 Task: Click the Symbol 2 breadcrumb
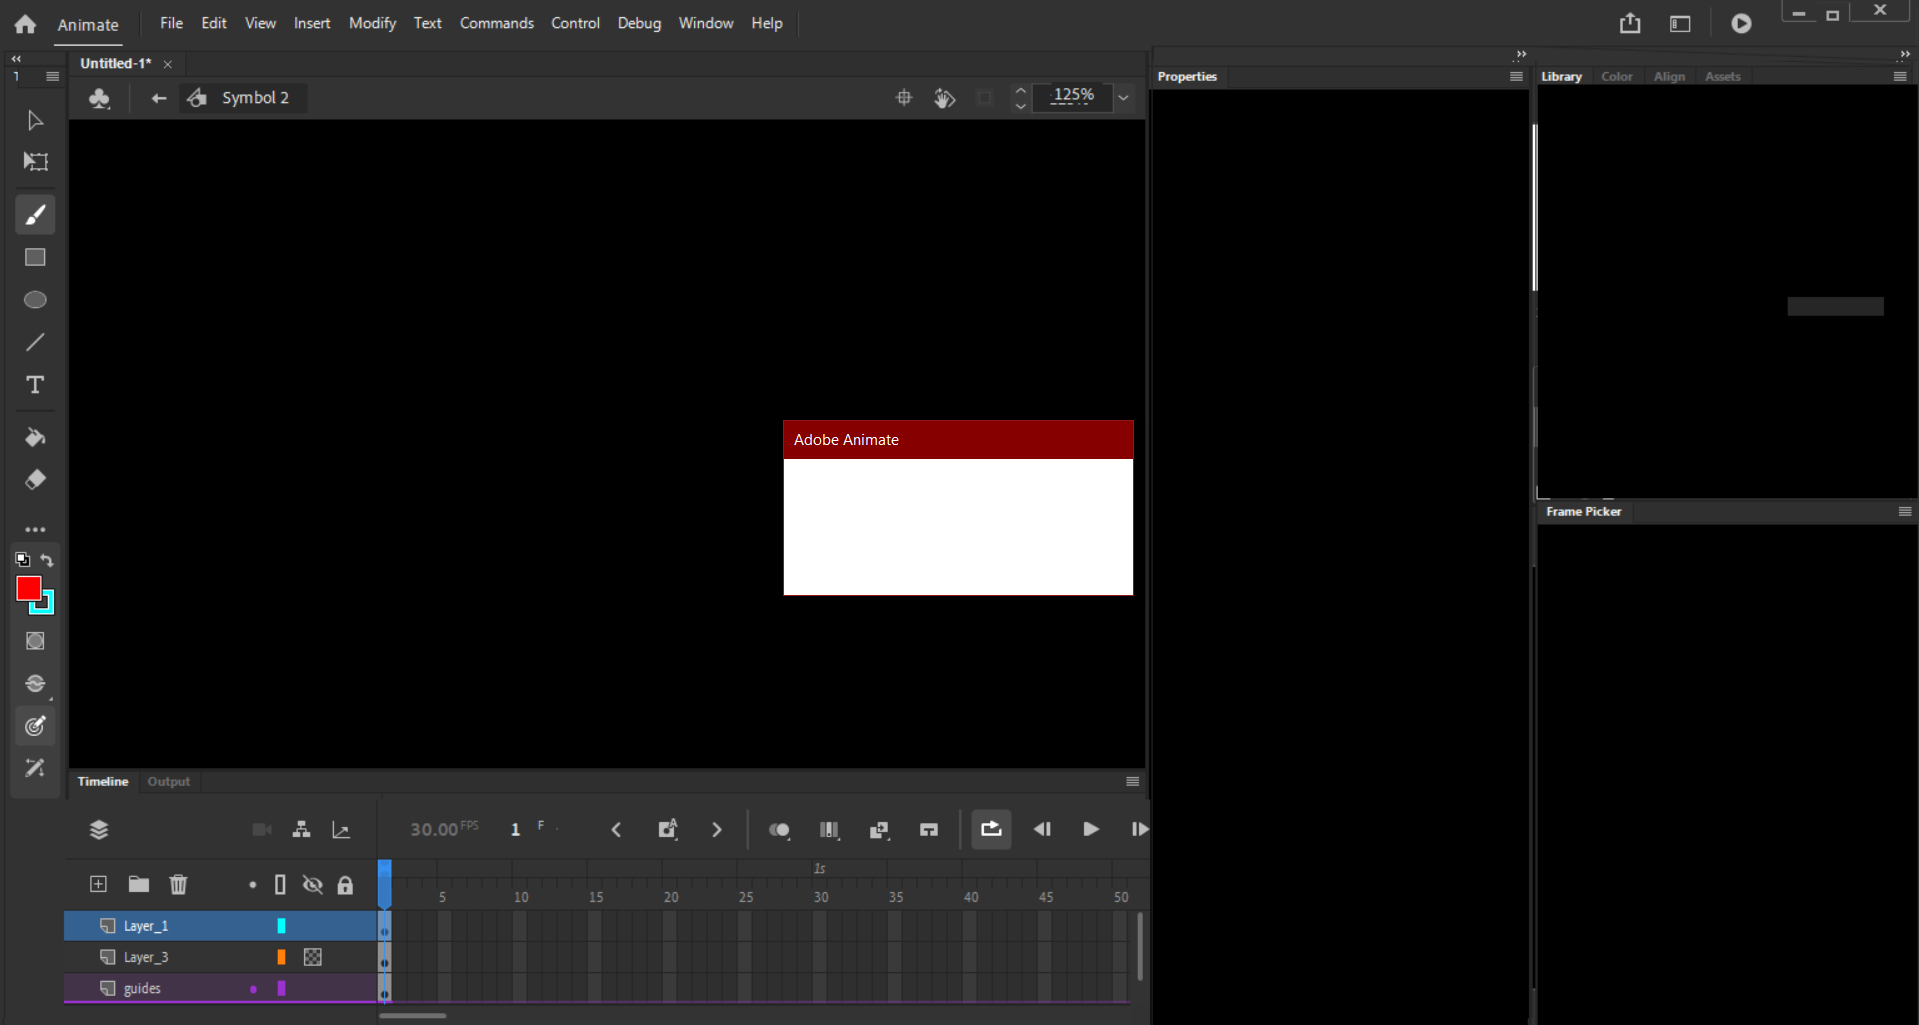pyautogui.click(x=255, y=98)
